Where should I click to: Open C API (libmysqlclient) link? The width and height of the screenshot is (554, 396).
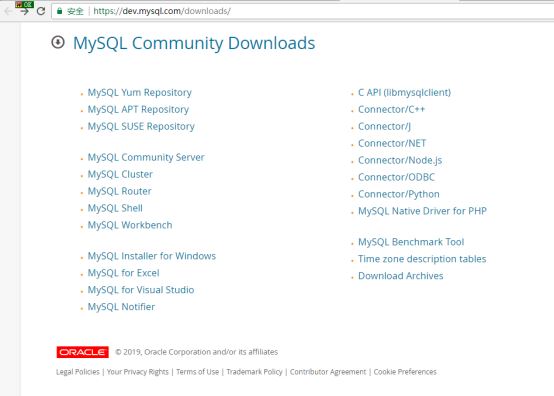(405, 93)
